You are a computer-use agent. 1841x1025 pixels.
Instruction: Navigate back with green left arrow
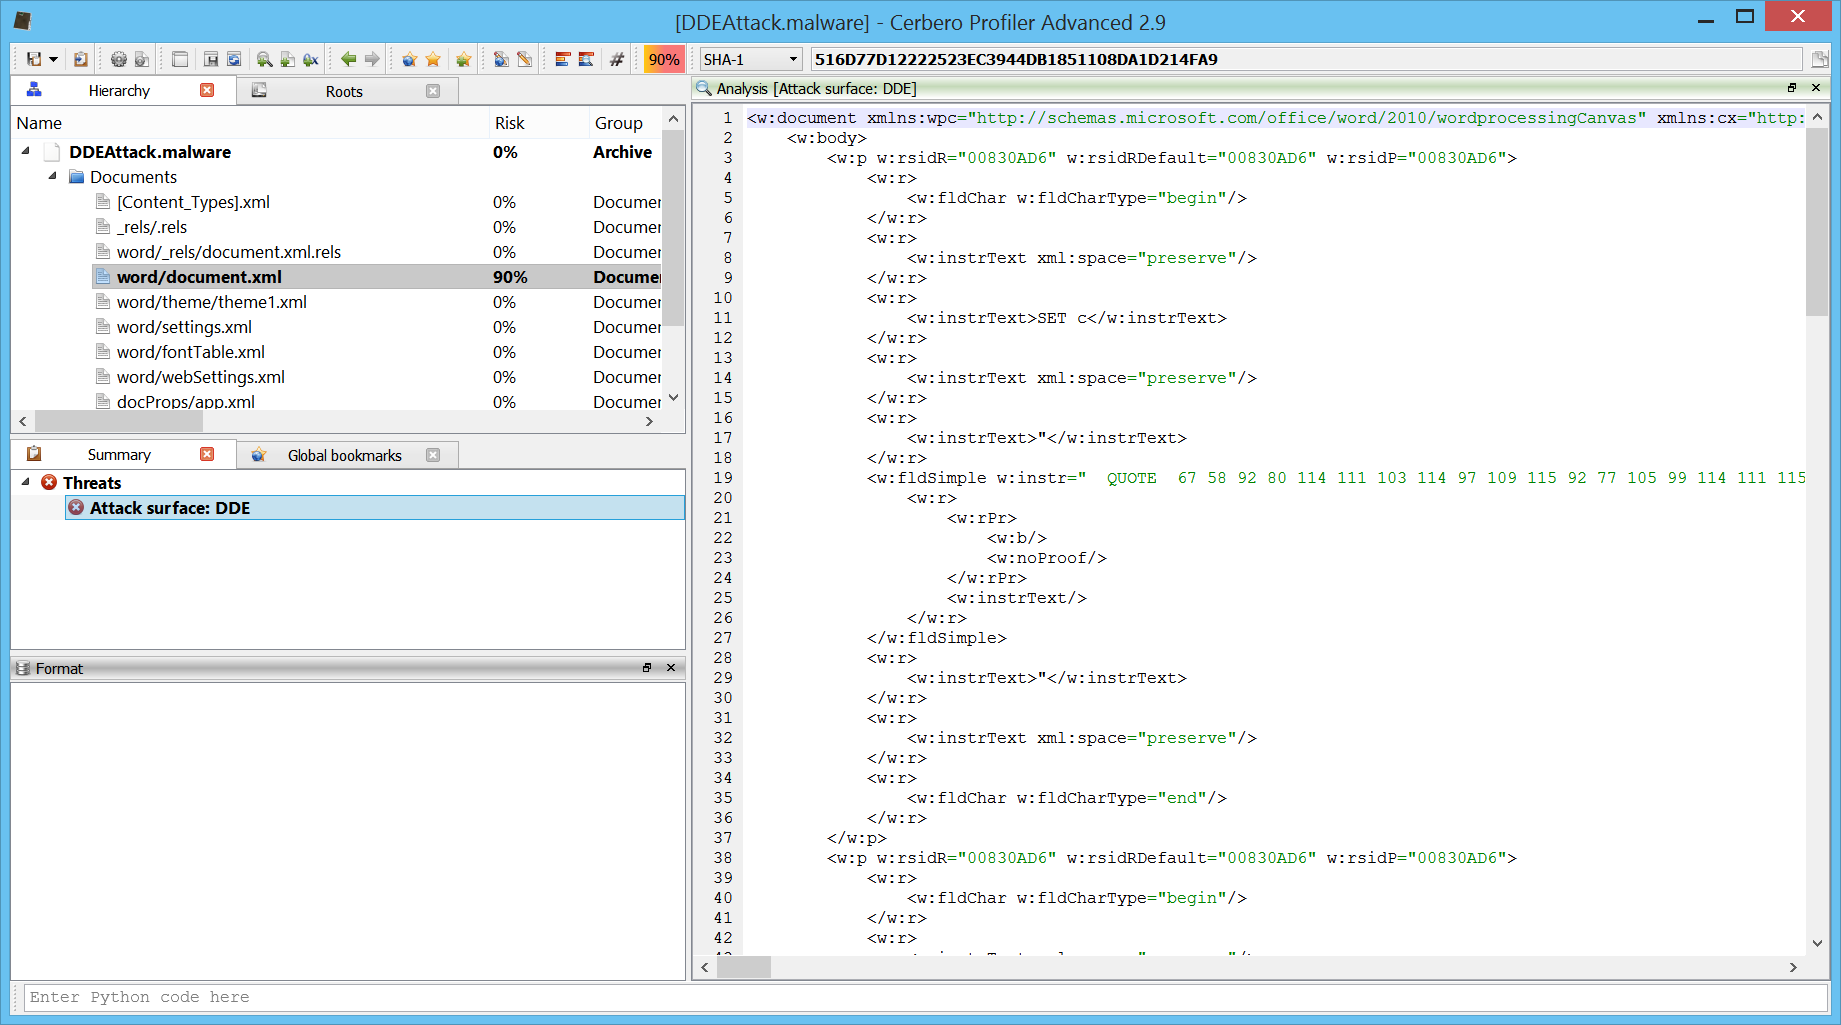pos(348,60)
